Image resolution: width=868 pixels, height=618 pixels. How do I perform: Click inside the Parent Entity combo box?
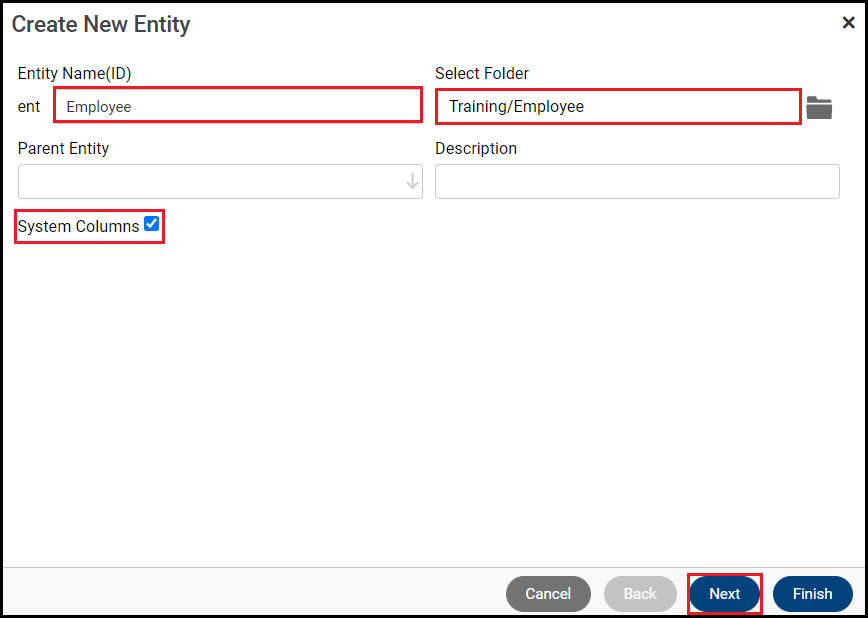(x=210, y=182)
